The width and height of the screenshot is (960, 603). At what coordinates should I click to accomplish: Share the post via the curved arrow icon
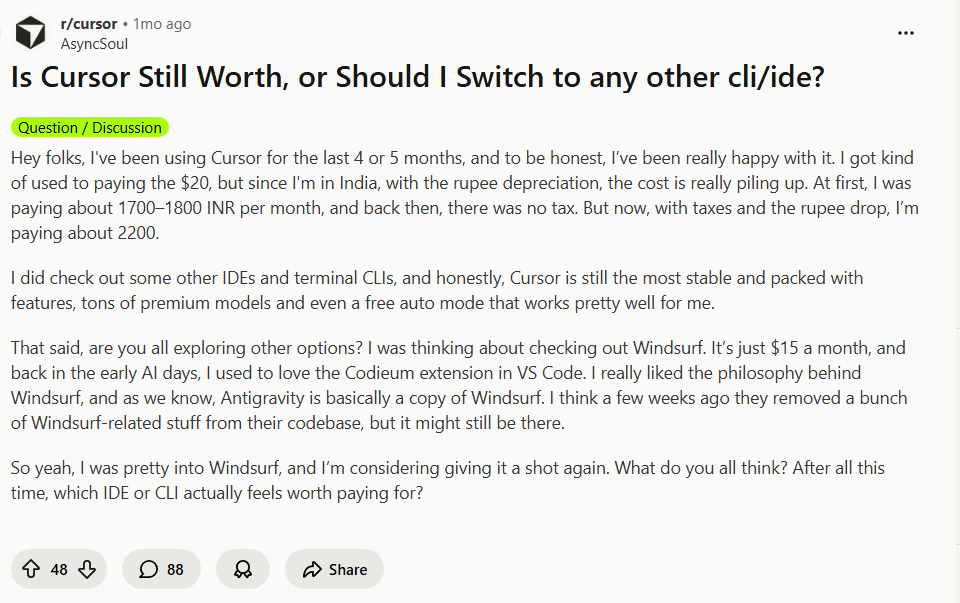(310, 569)
